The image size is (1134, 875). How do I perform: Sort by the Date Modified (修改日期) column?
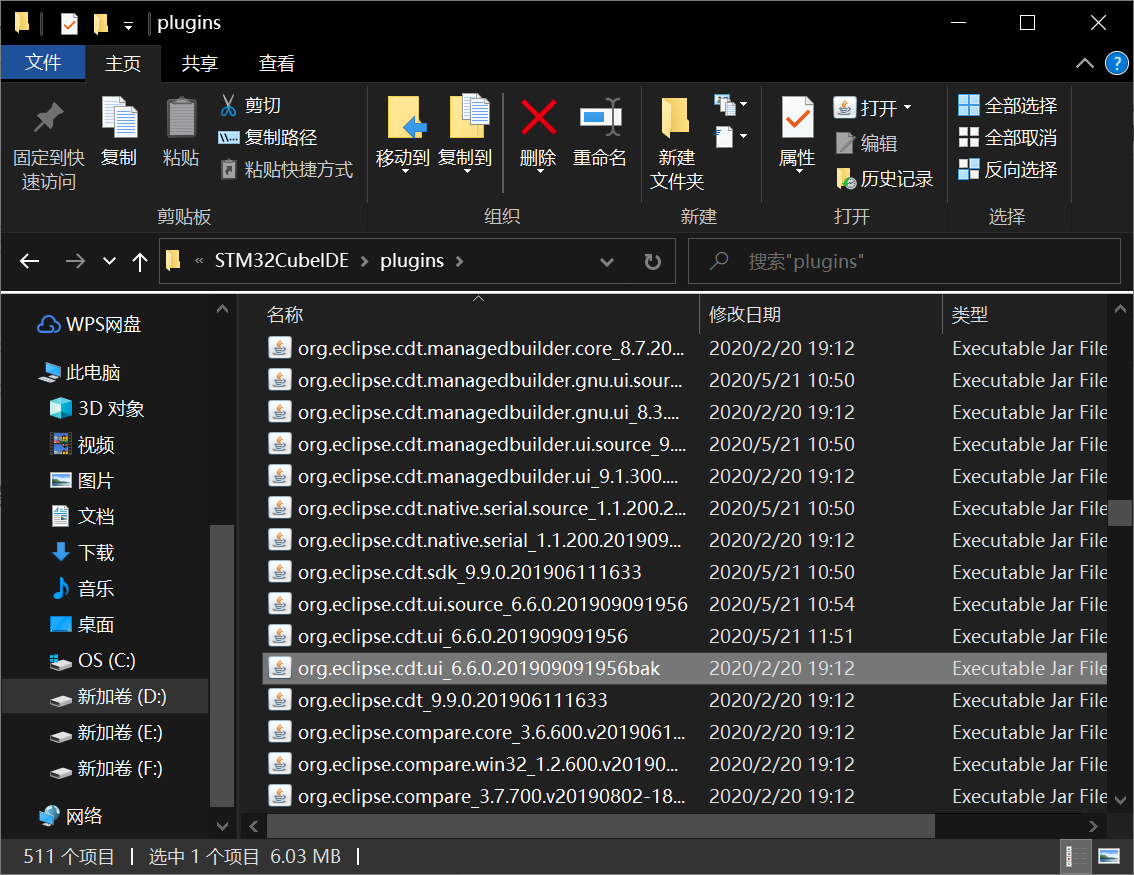click(x=744, y=315)
